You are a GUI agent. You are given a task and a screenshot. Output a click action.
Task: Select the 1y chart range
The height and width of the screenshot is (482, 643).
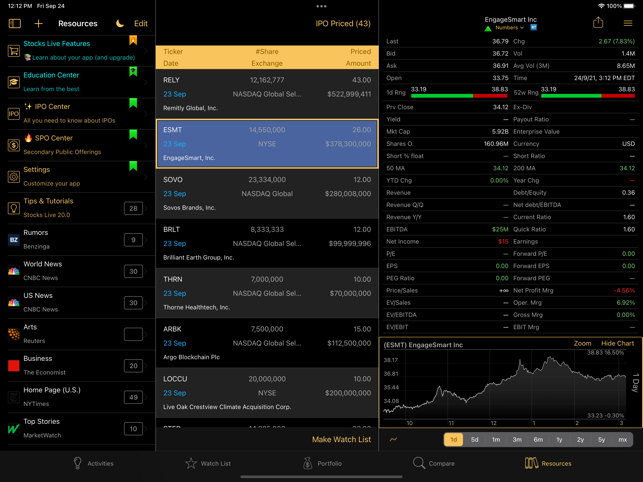[x=559, y=439]
